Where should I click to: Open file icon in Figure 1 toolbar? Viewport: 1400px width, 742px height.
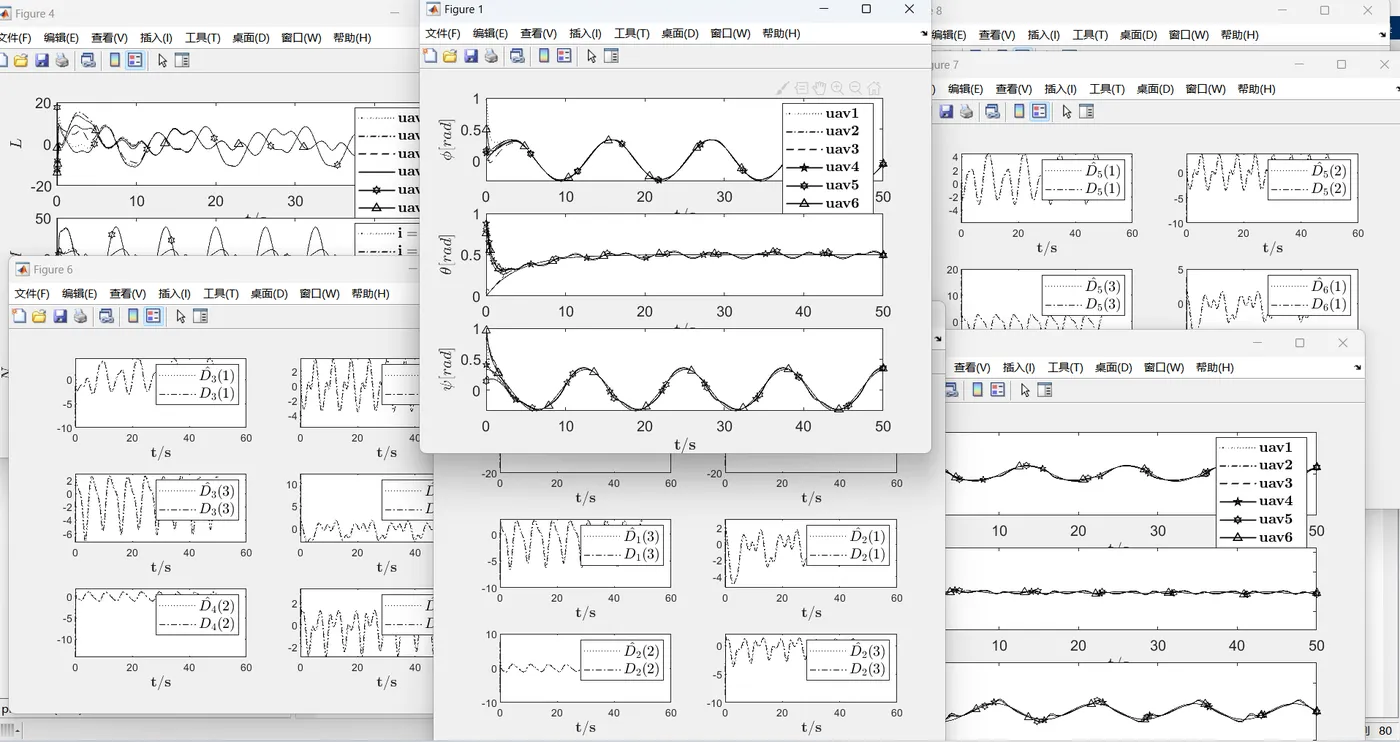click(x=450, y=56)
